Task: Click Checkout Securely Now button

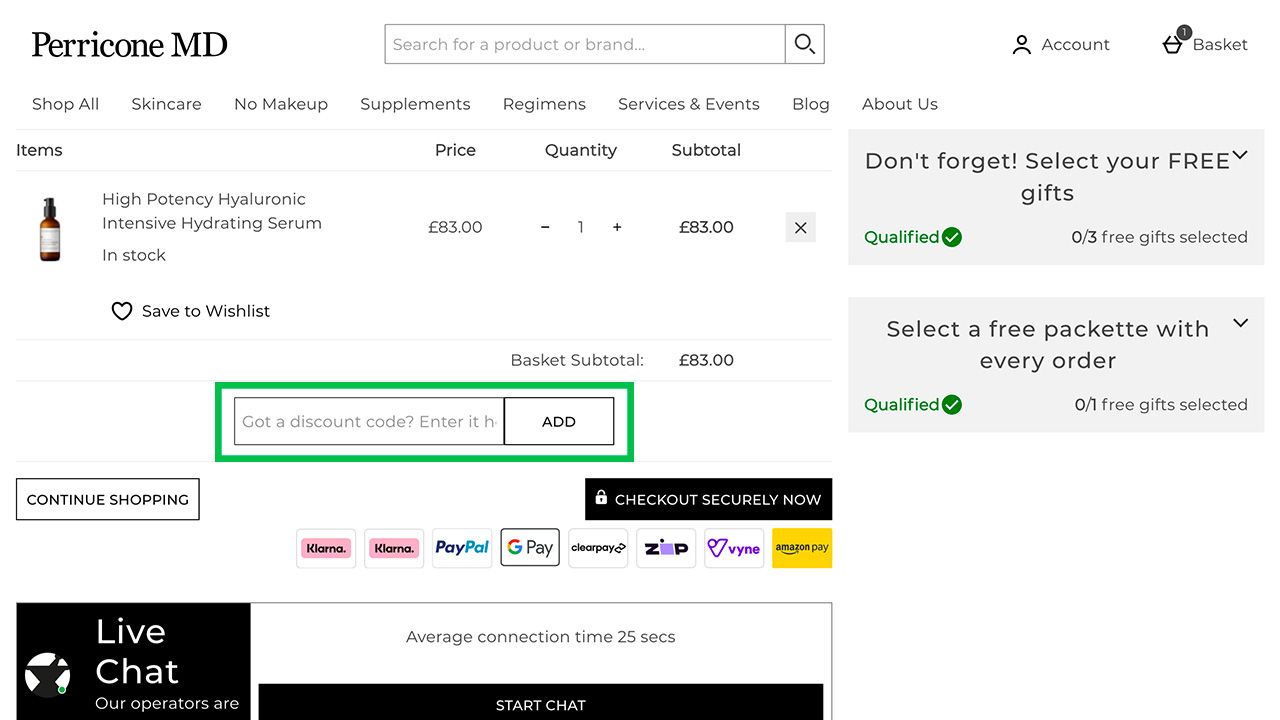Action: (x=708, y=499)
